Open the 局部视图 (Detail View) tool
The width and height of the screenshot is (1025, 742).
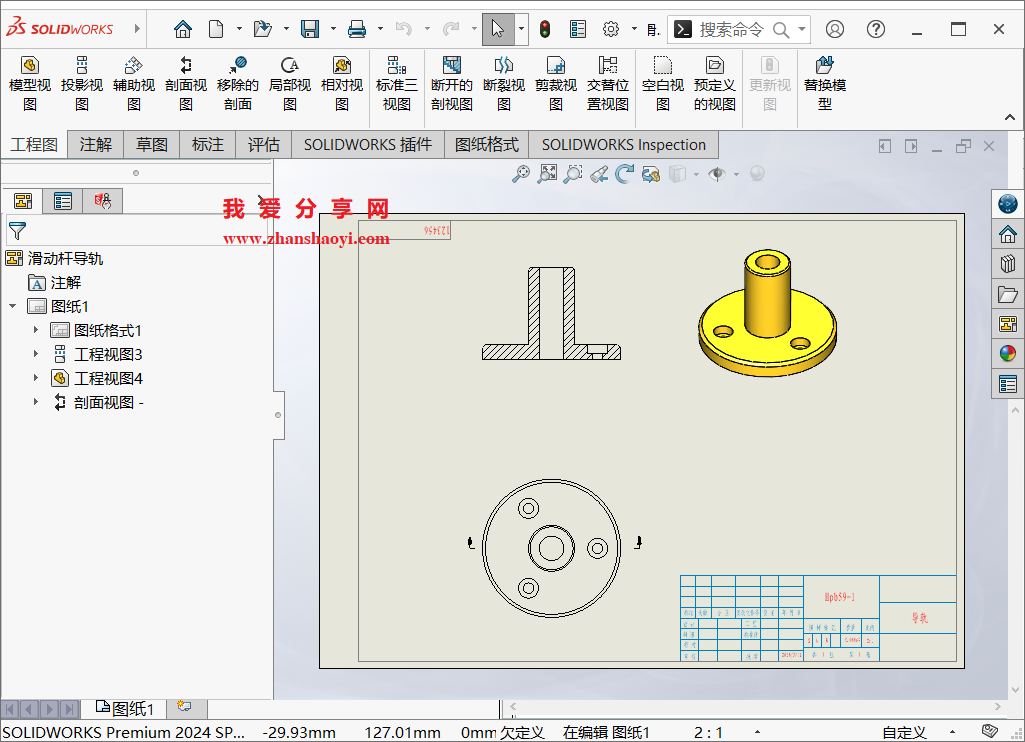tap(290, 83)
